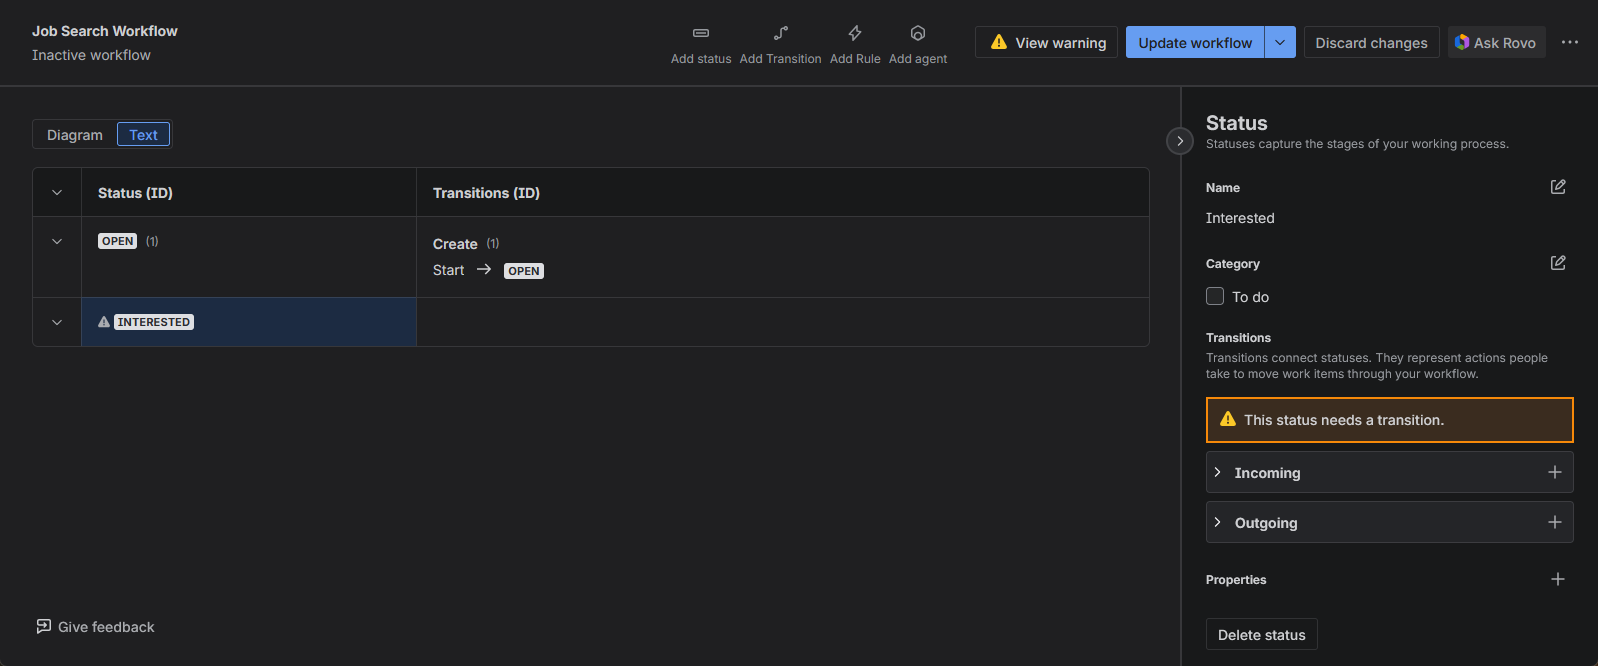Click the Update workflow button
1598x666 pixels.
coord(1195,42)
